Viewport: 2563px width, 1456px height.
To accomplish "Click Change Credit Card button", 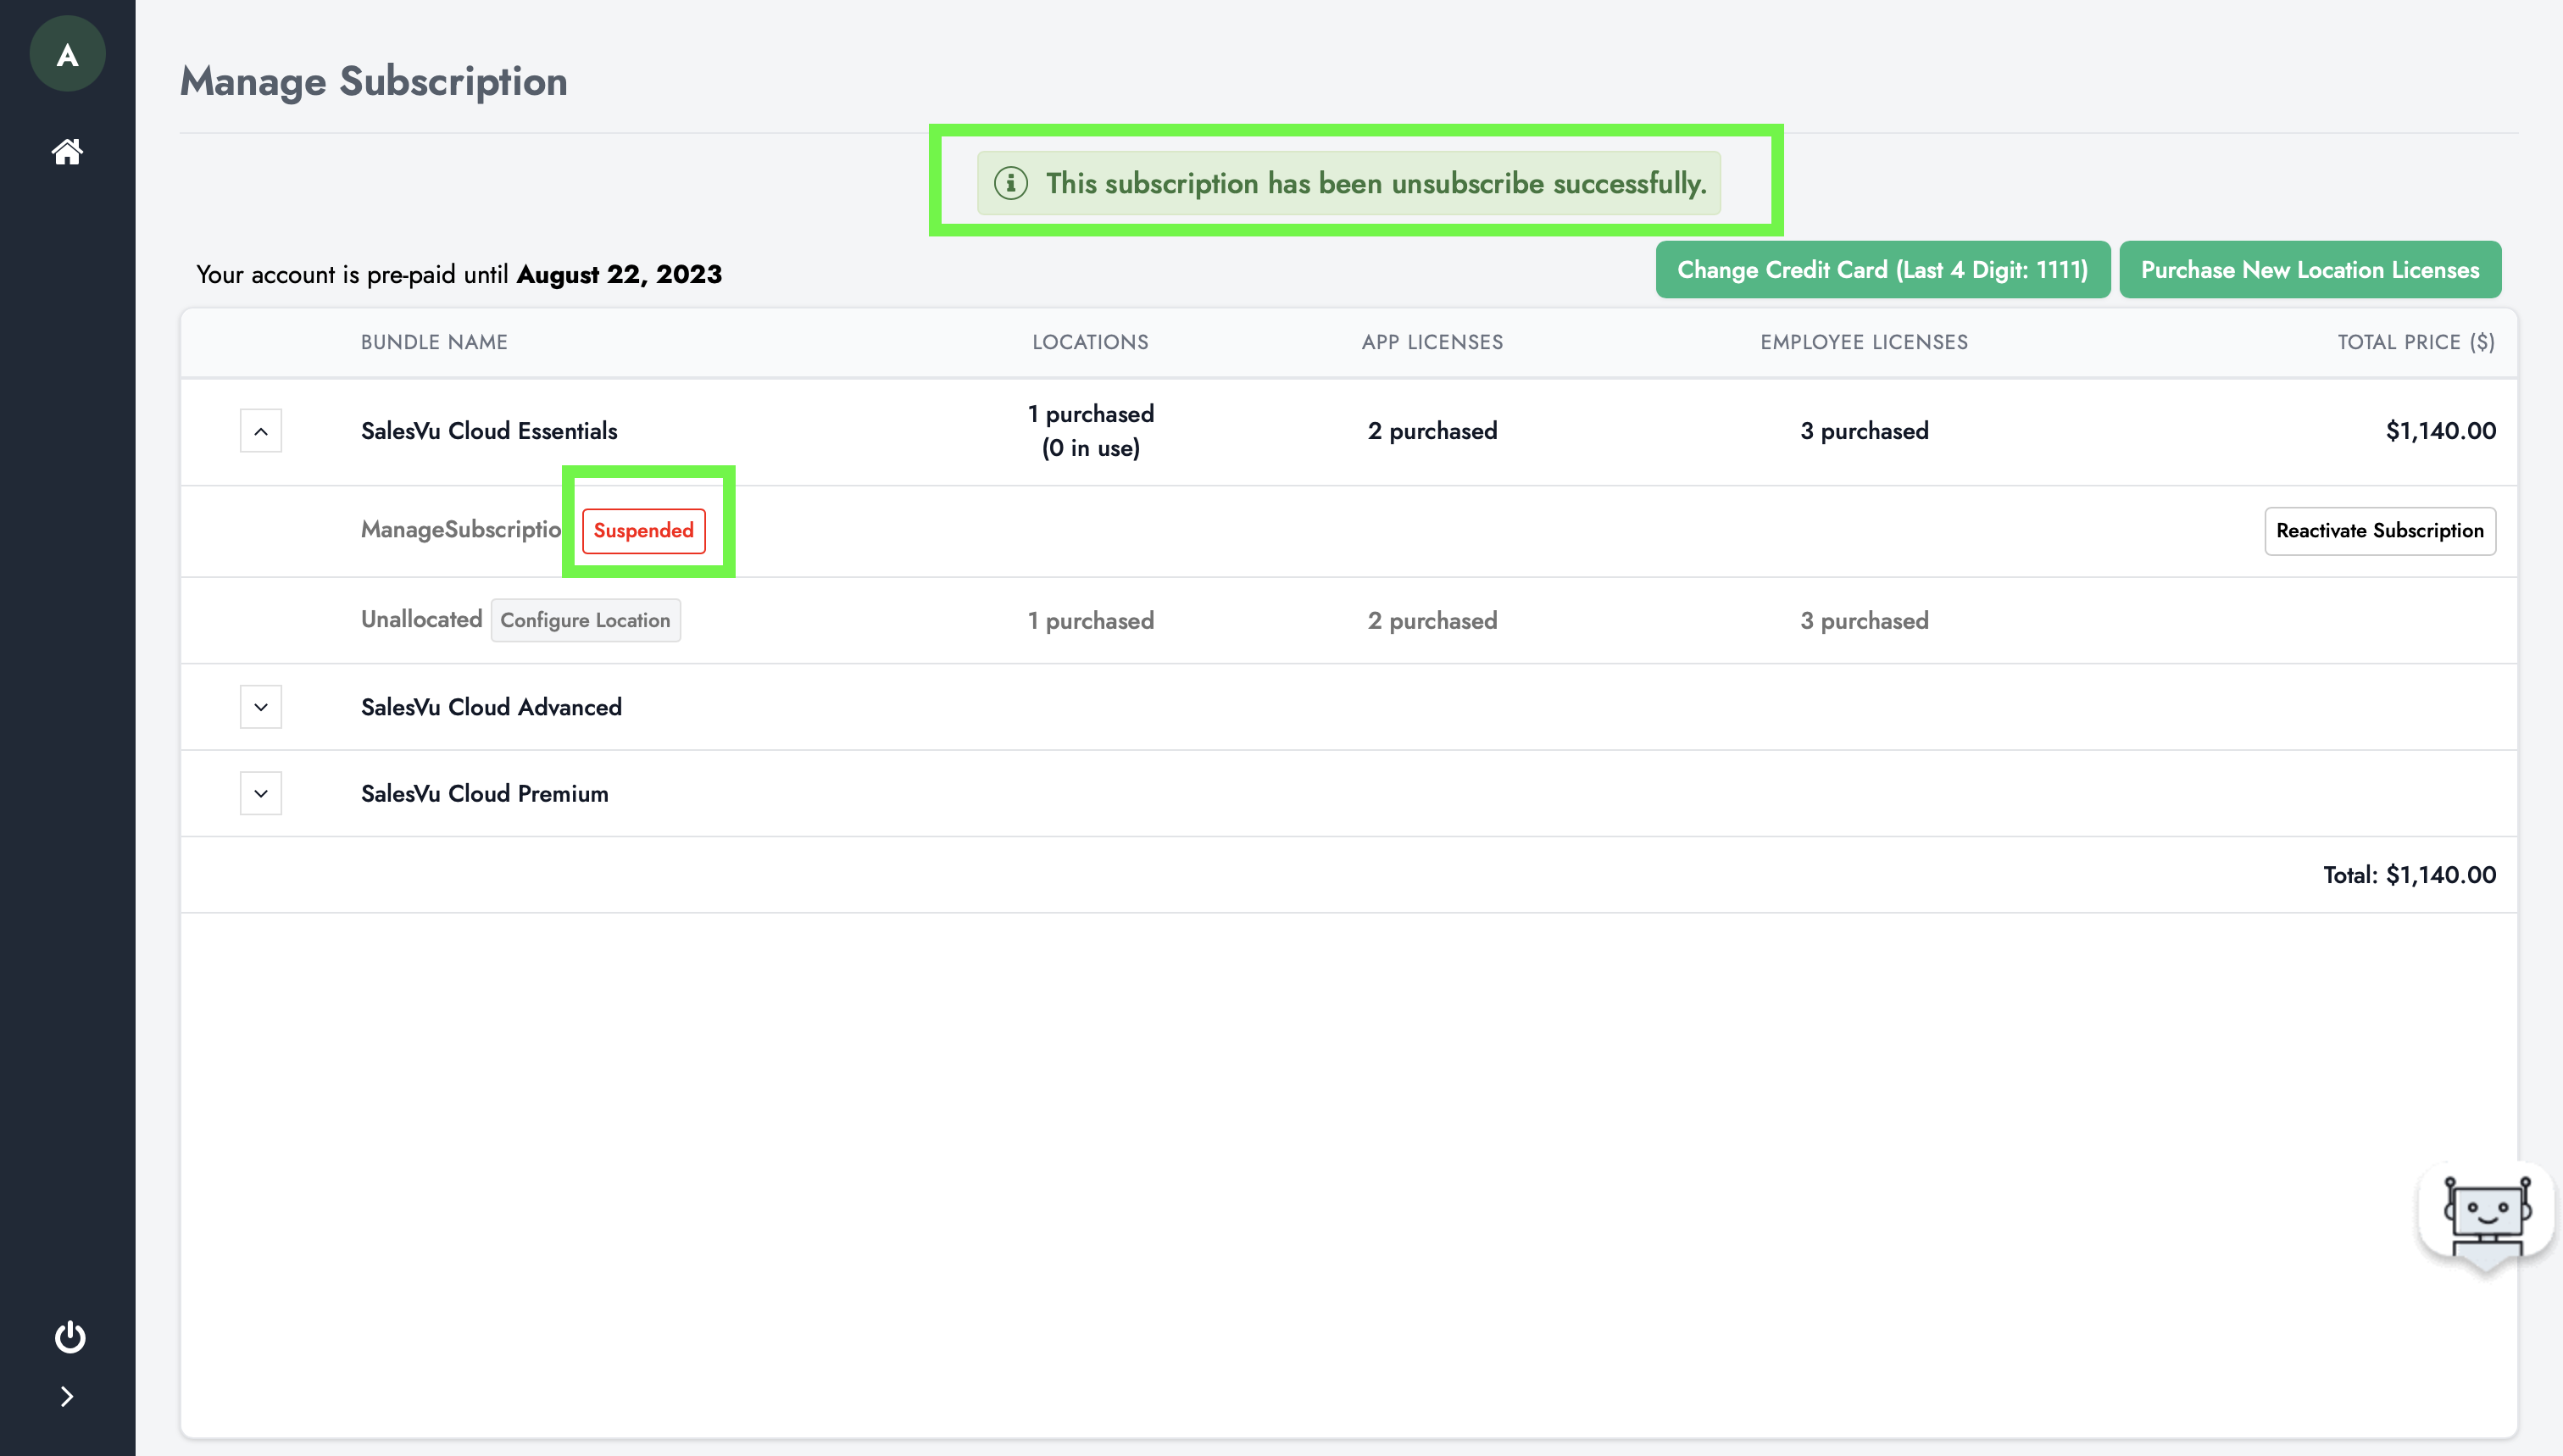I will 1882,270.
